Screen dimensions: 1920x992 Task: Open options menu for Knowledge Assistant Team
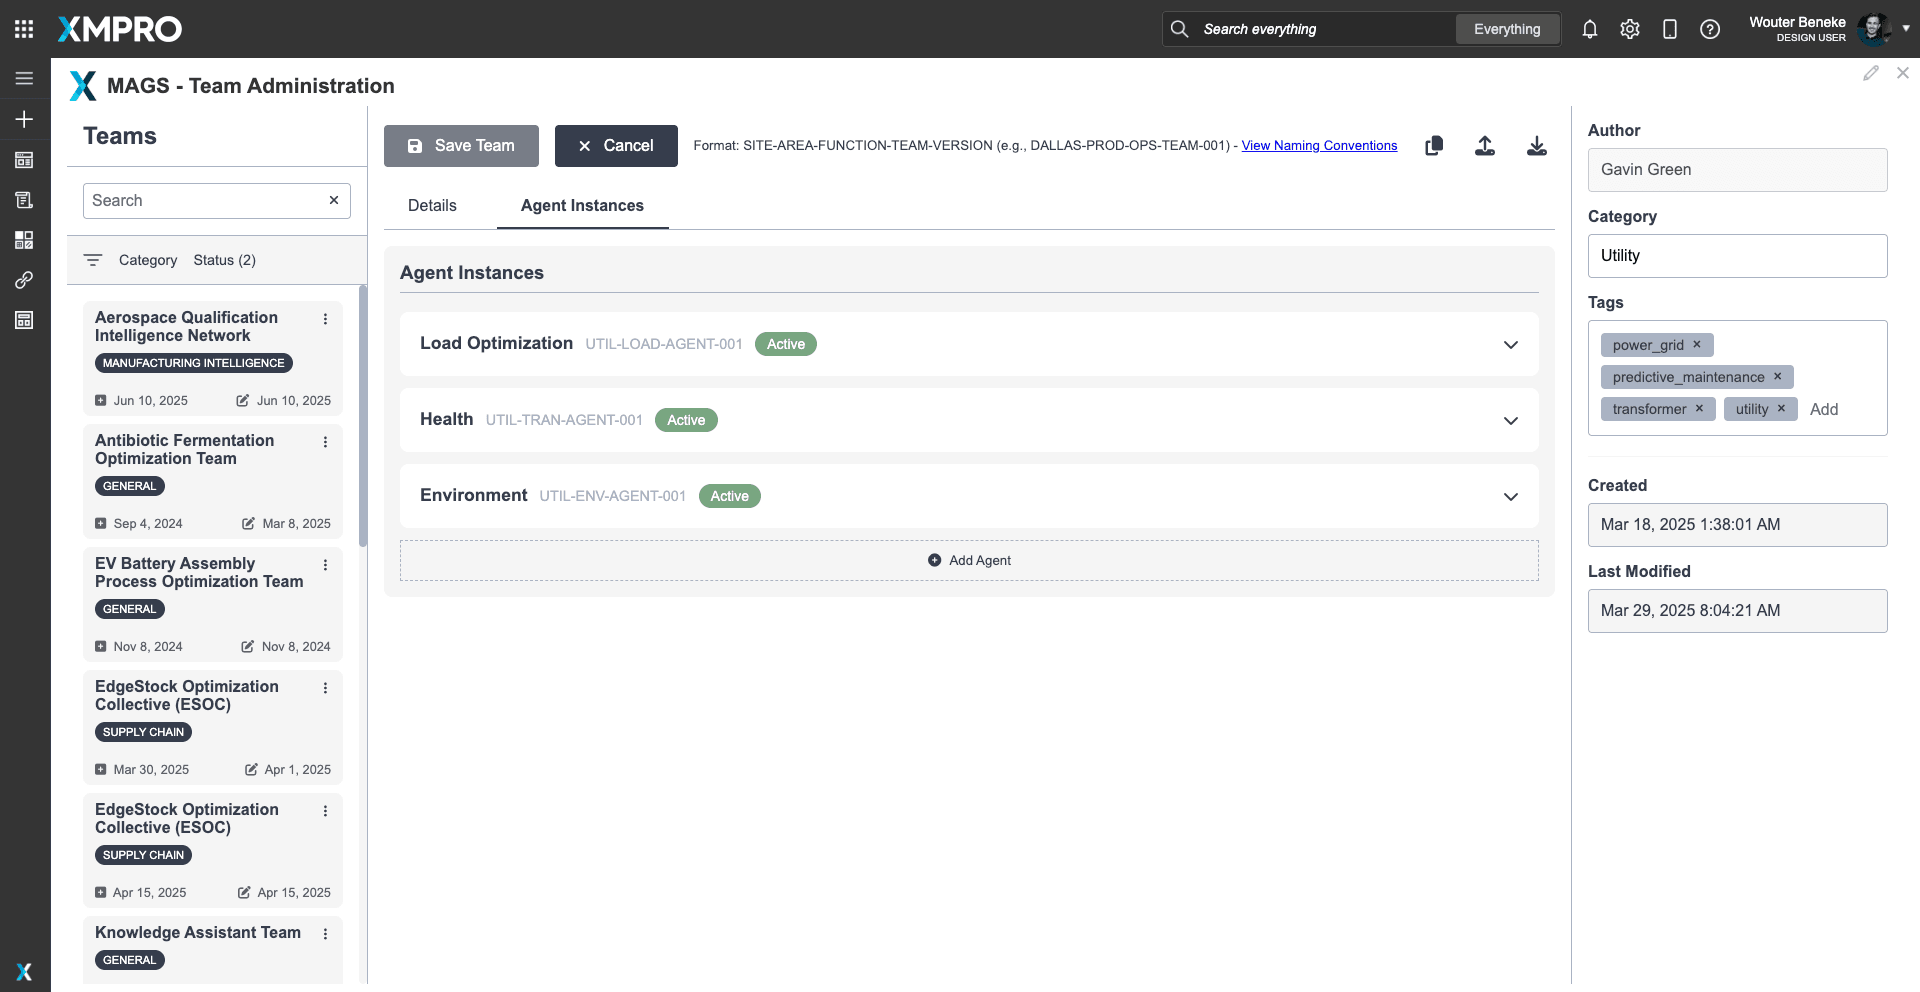click(325, 934)
